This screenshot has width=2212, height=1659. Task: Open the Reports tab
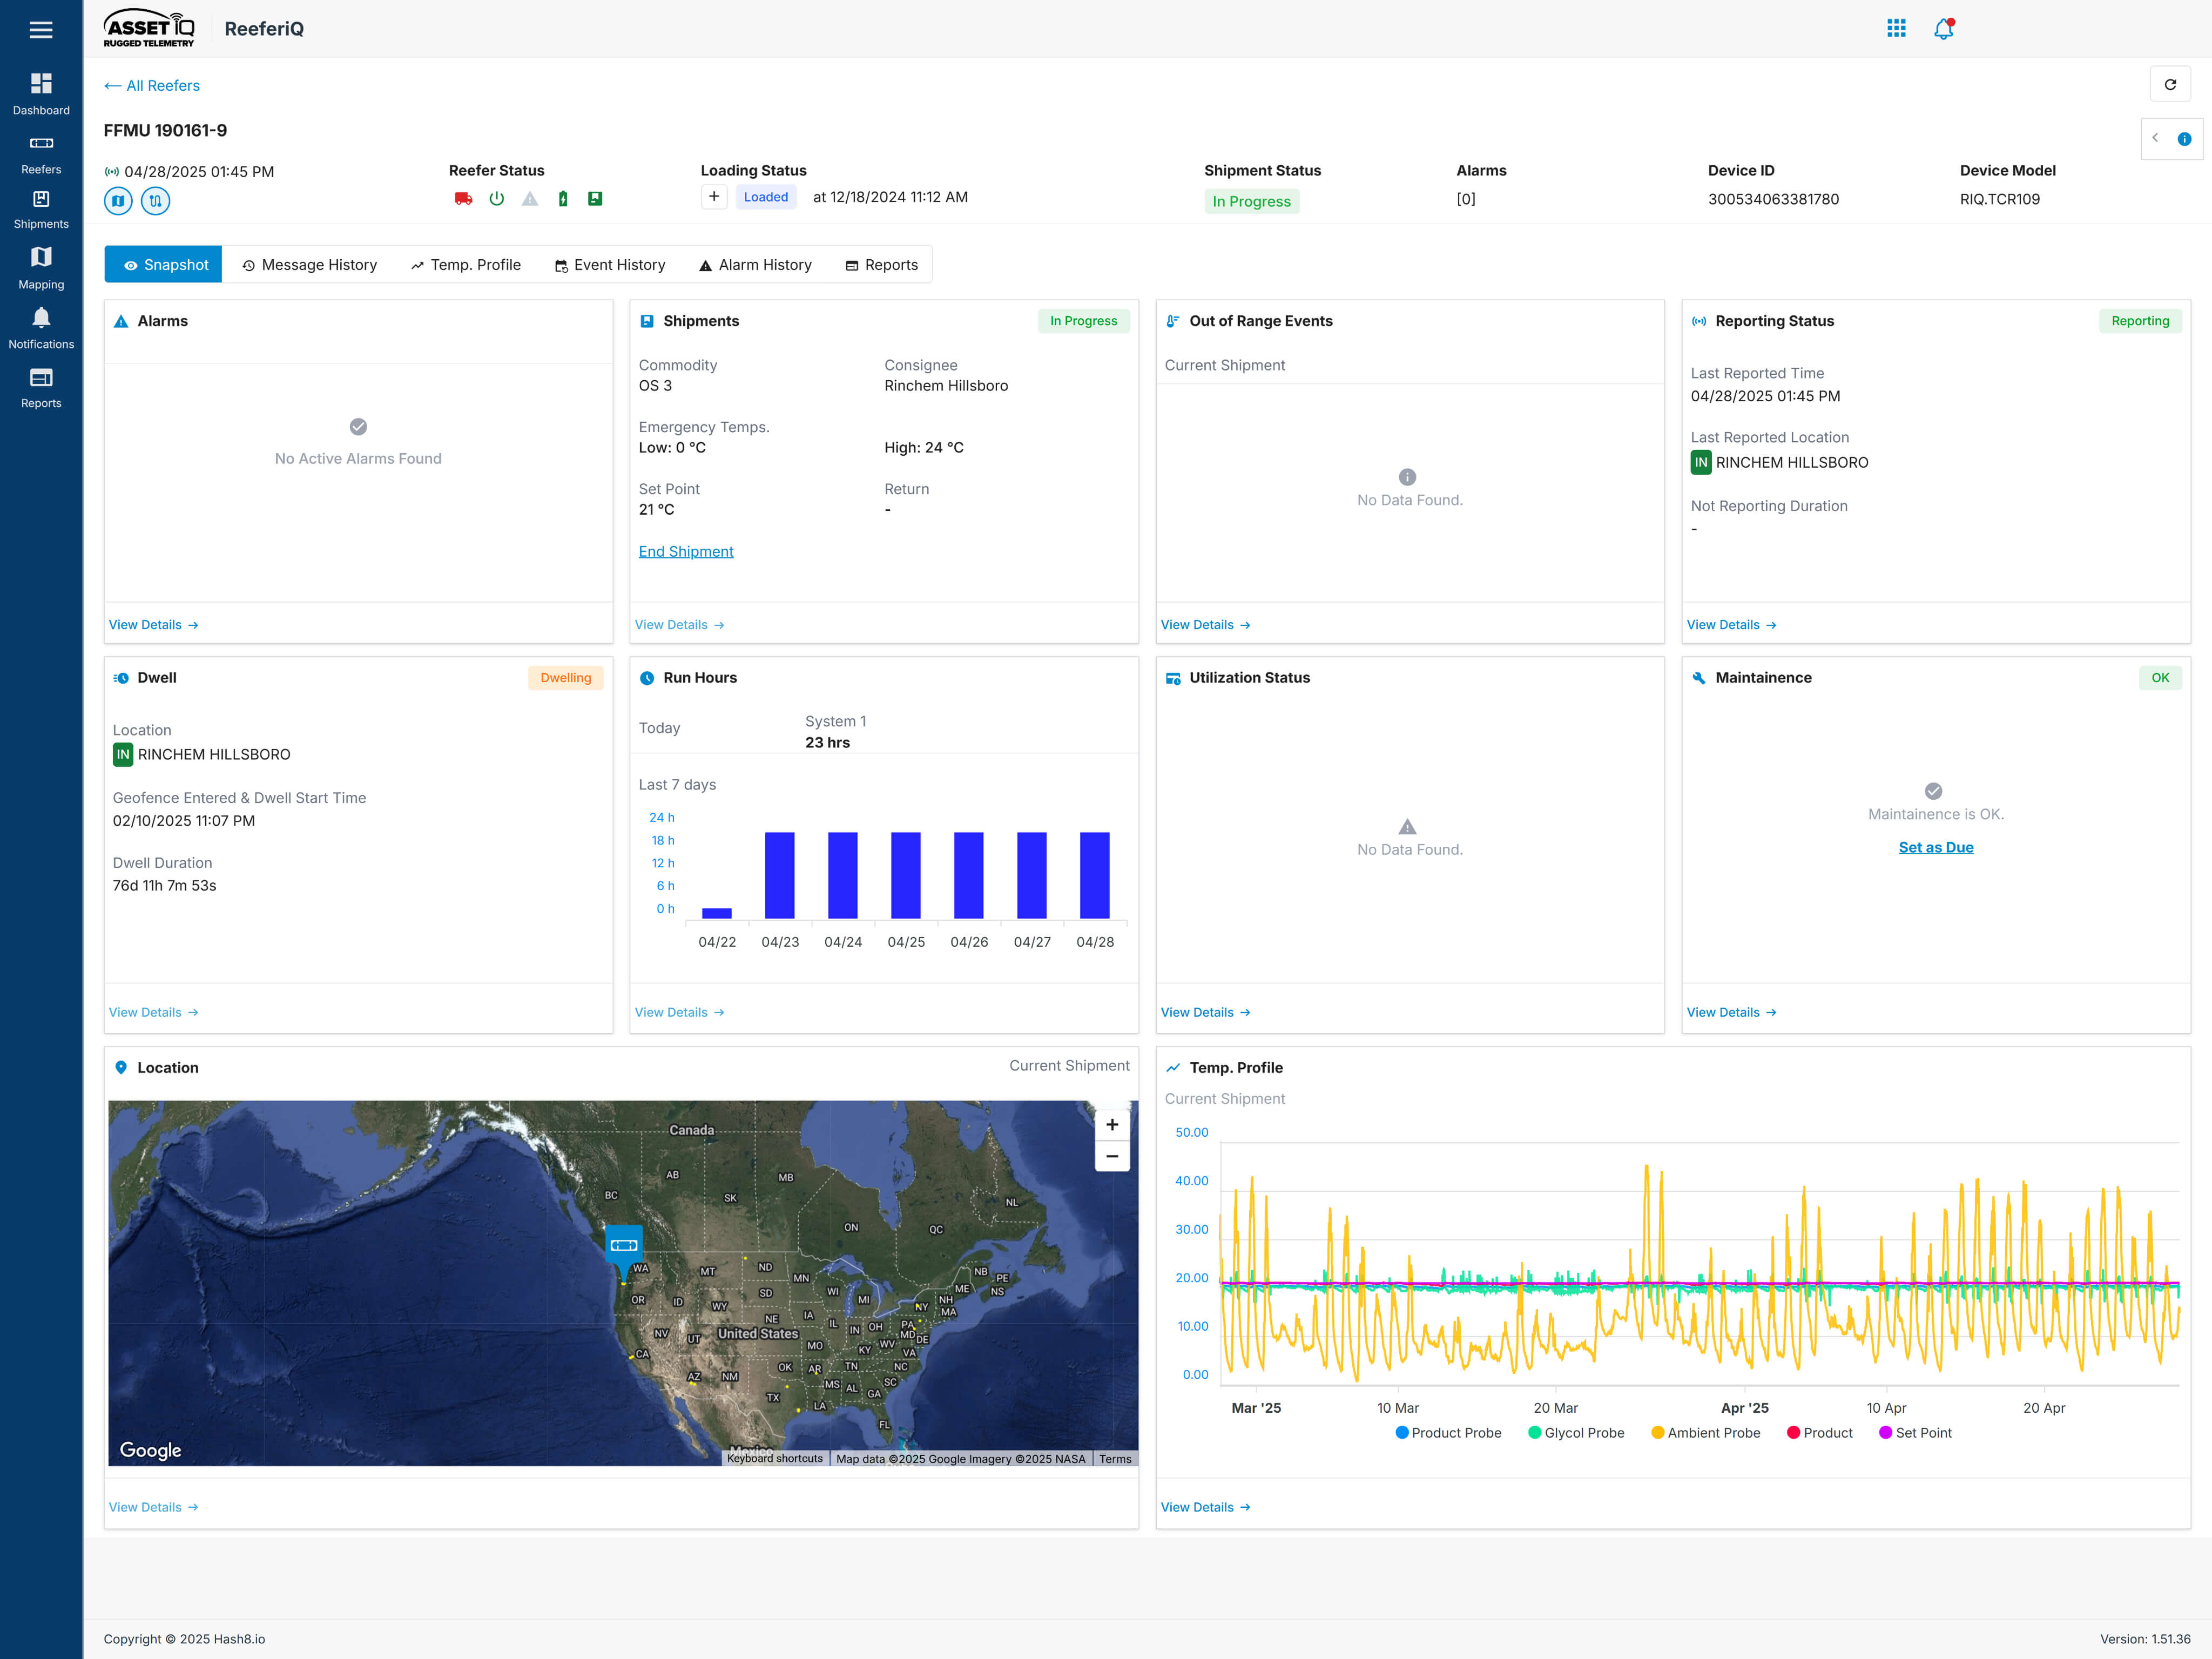point(881,265)
